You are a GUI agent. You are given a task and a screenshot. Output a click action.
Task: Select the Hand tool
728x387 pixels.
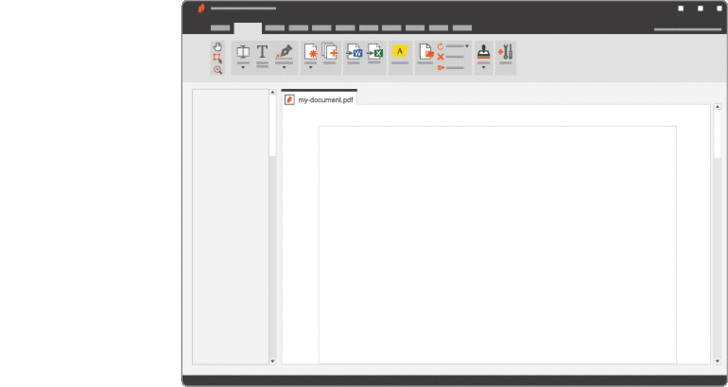click(217, 47)
